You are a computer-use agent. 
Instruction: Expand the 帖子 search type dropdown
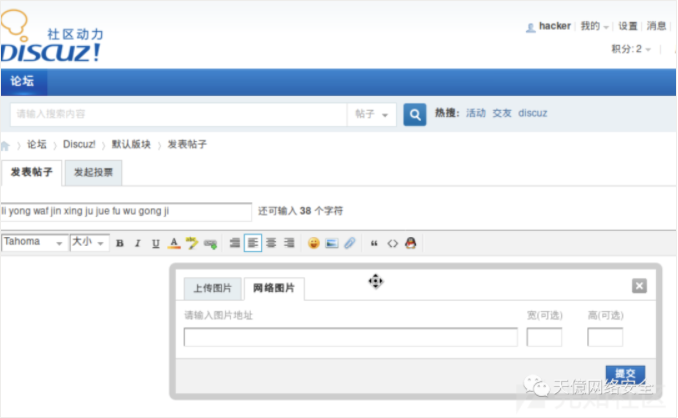[x=371, y=114]
